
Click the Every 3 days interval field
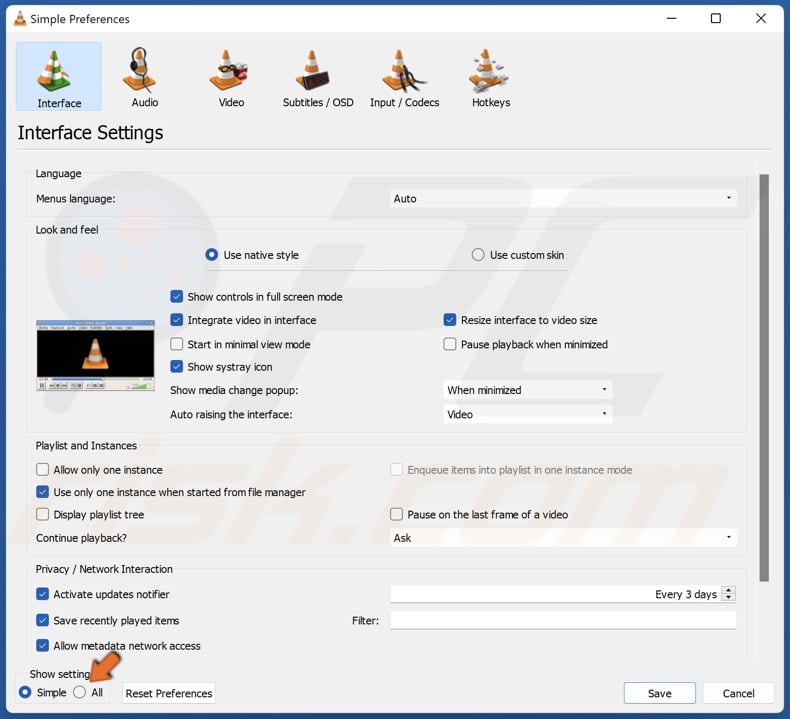555,594
